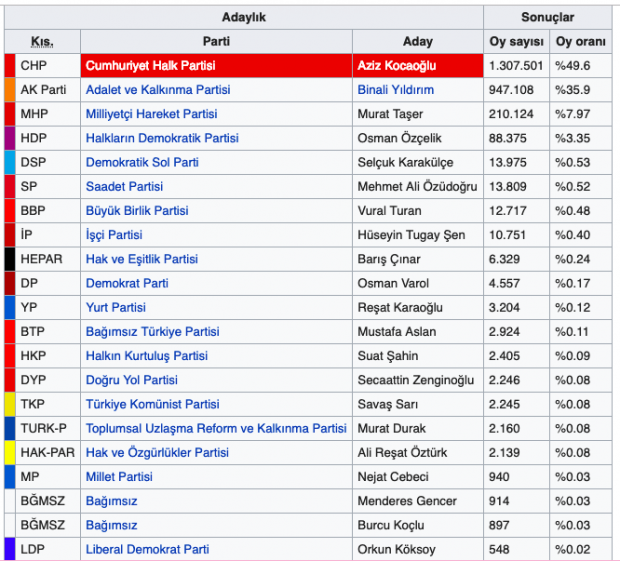Click the purple HDP color cell

point(10,138)
